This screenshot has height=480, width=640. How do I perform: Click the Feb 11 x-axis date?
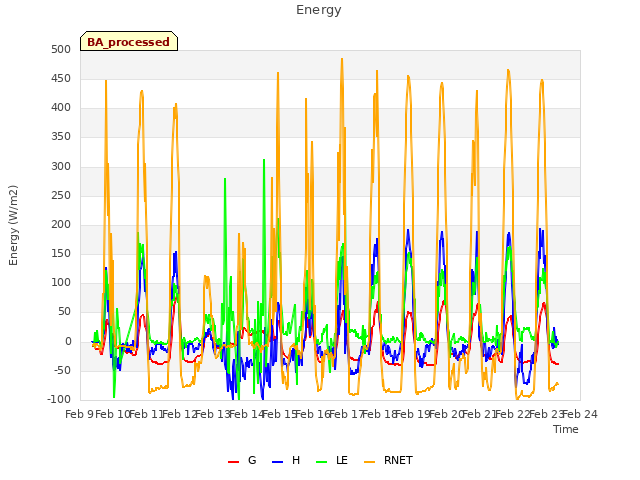(x=145, y=415)
